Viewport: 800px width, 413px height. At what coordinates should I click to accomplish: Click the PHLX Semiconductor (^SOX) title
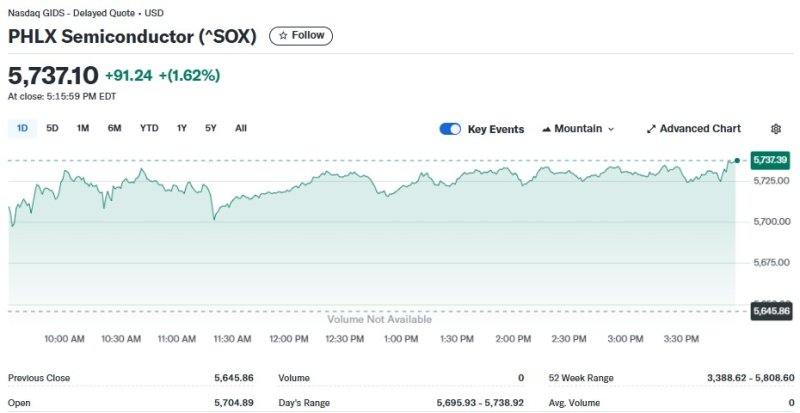coord(132,36)
